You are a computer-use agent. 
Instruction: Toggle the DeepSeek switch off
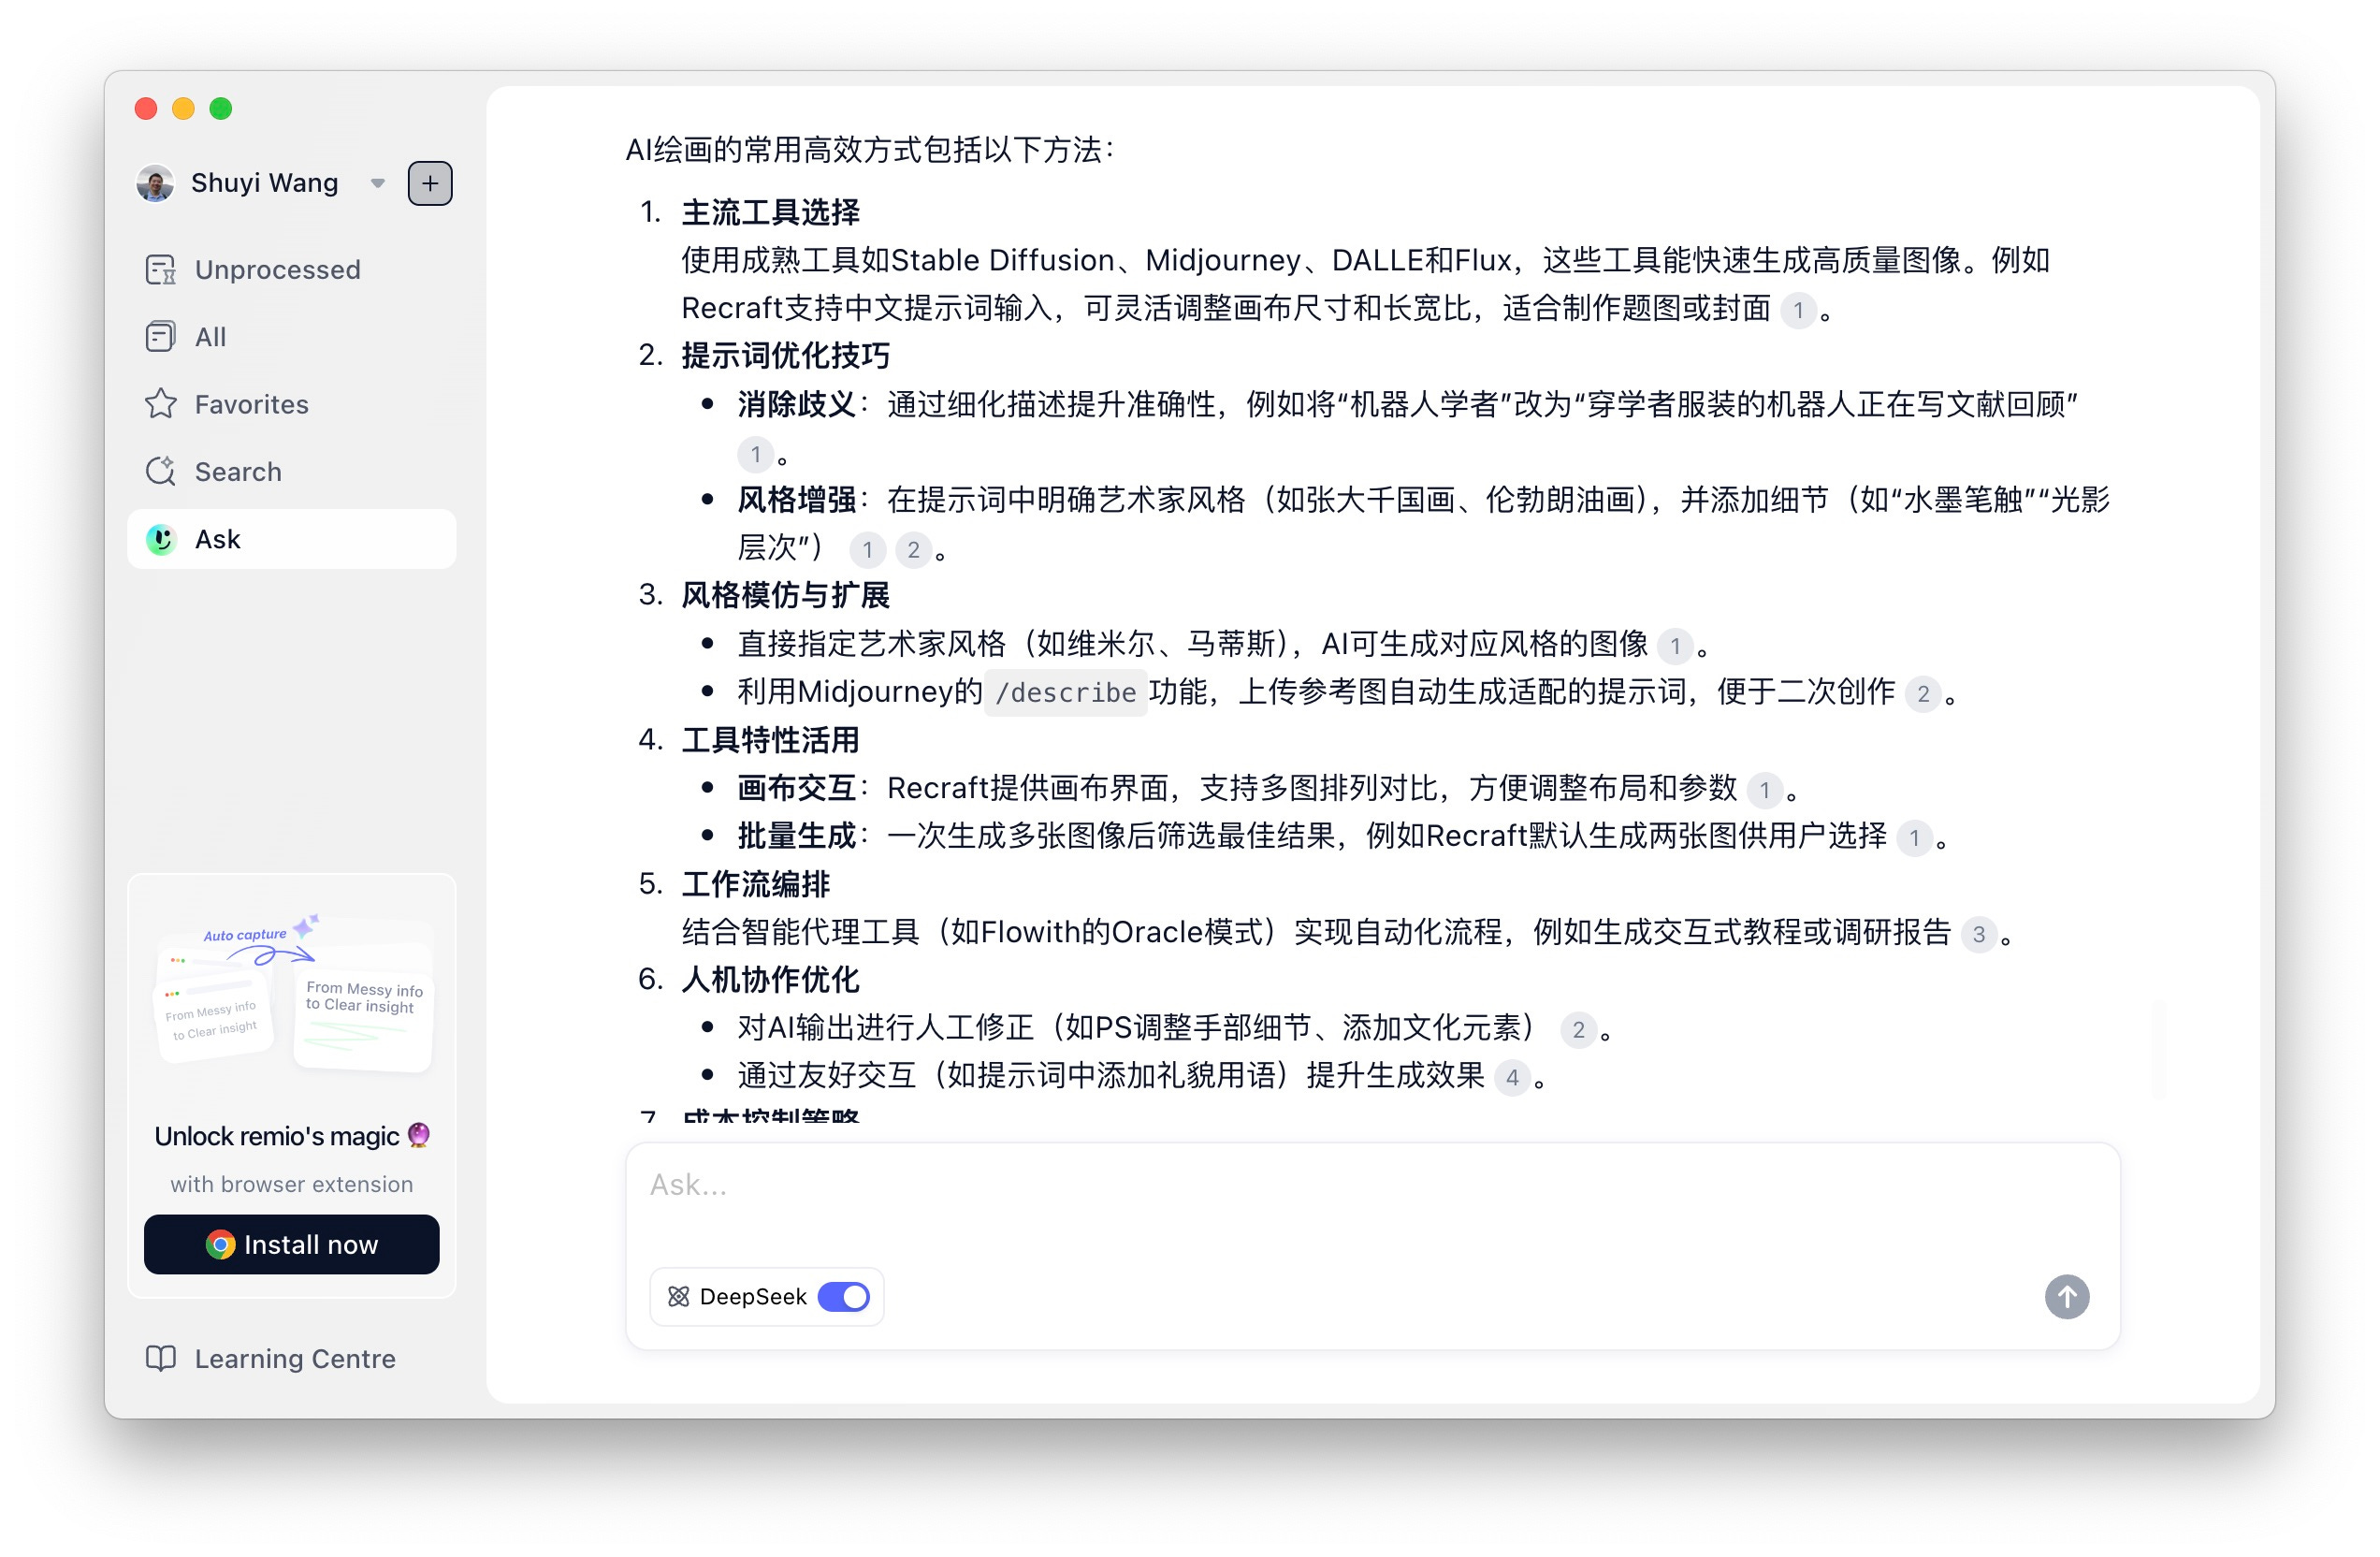[x=843, y=1296]
